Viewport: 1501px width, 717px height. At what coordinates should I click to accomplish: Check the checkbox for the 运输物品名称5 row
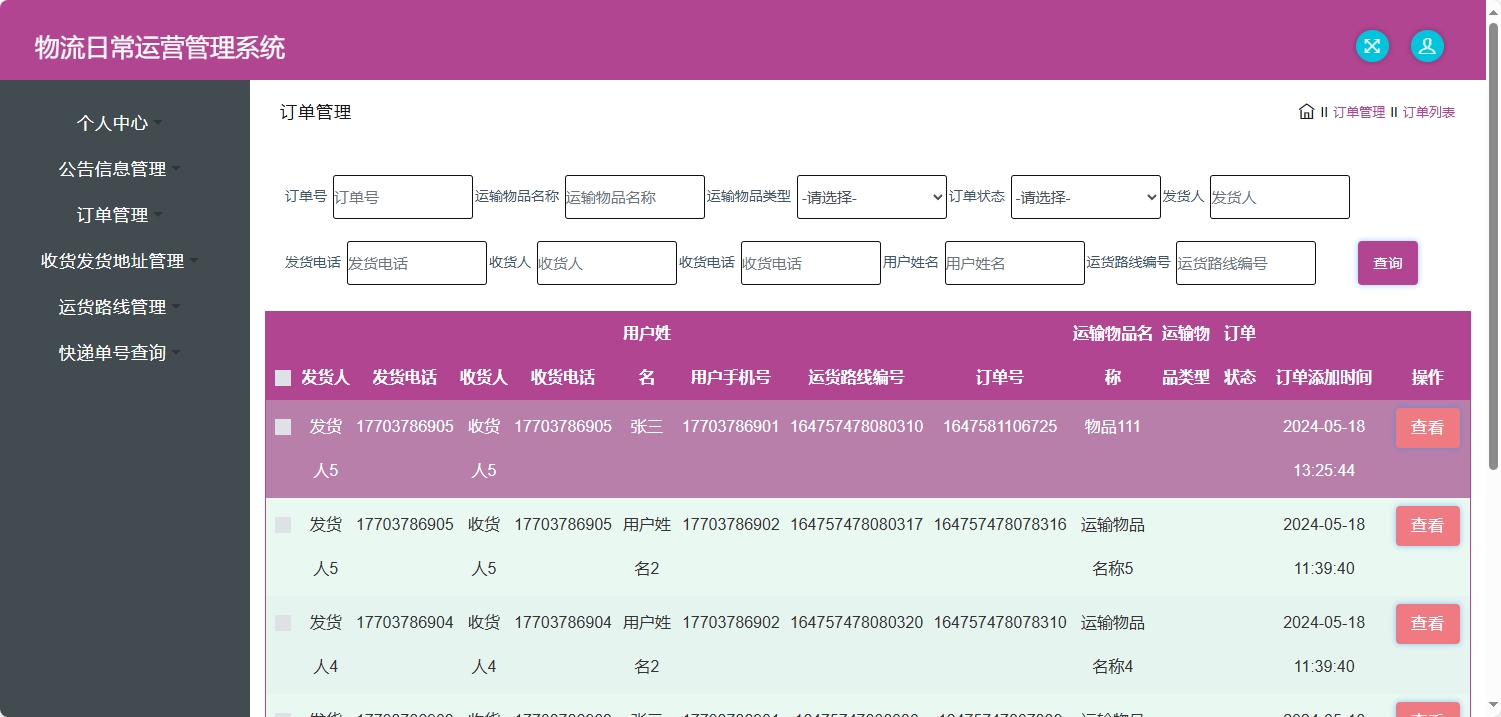click(282, 524)
